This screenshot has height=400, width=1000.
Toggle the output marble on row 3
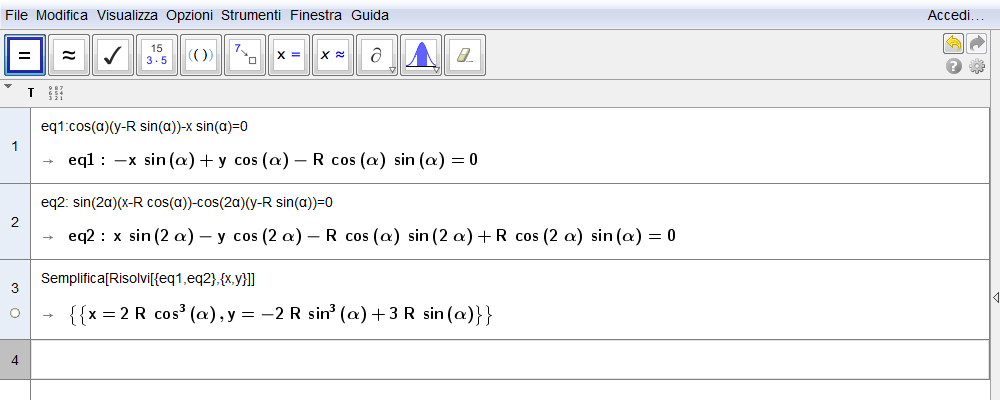tap(15, 313)
